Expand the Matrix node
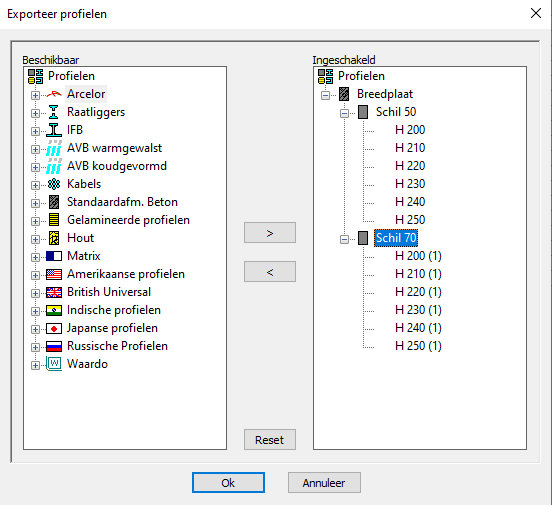 point(35,257)
